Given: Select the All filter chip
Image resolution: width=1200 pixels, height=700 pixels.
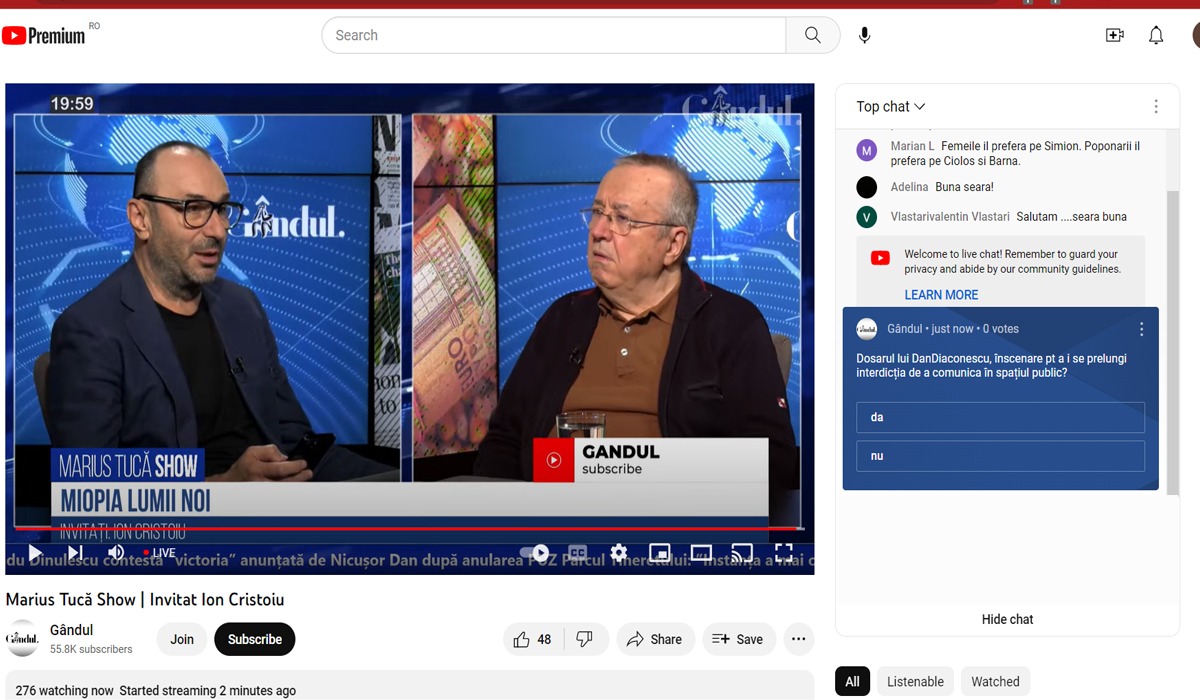Looking at the screenshot, I should click(852, 682).
